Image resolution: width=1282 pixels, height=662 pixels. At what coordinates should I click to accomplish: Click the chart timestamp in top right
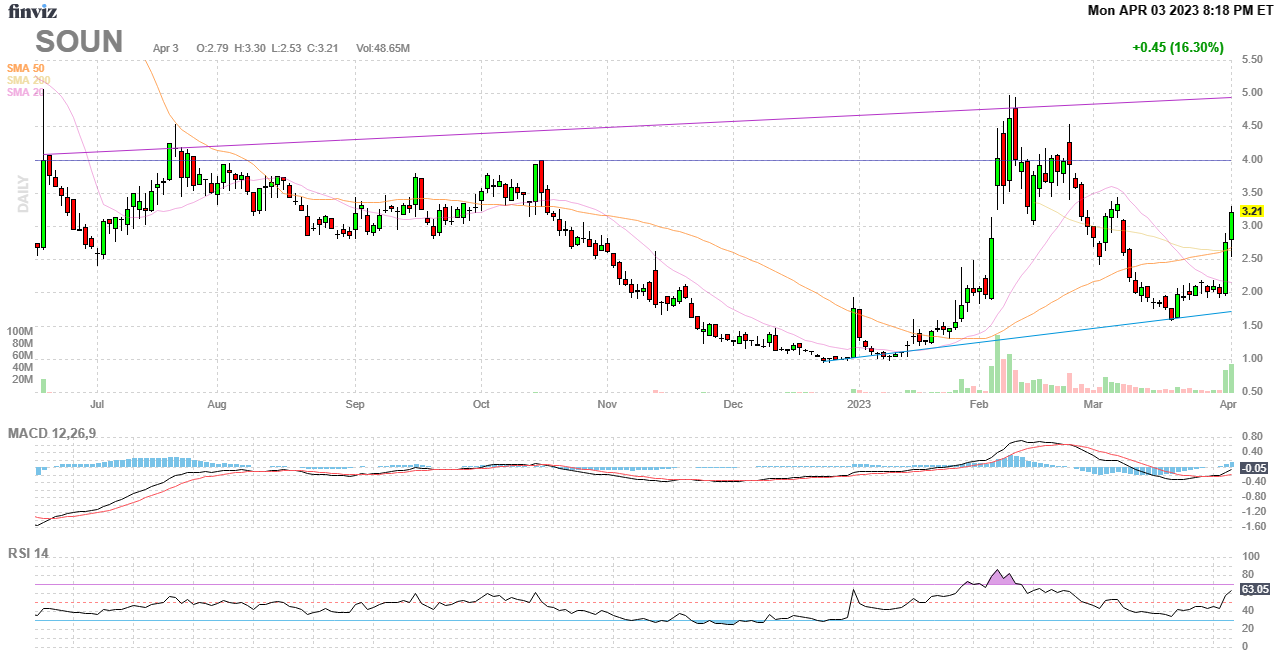[x=1180, y=10]
